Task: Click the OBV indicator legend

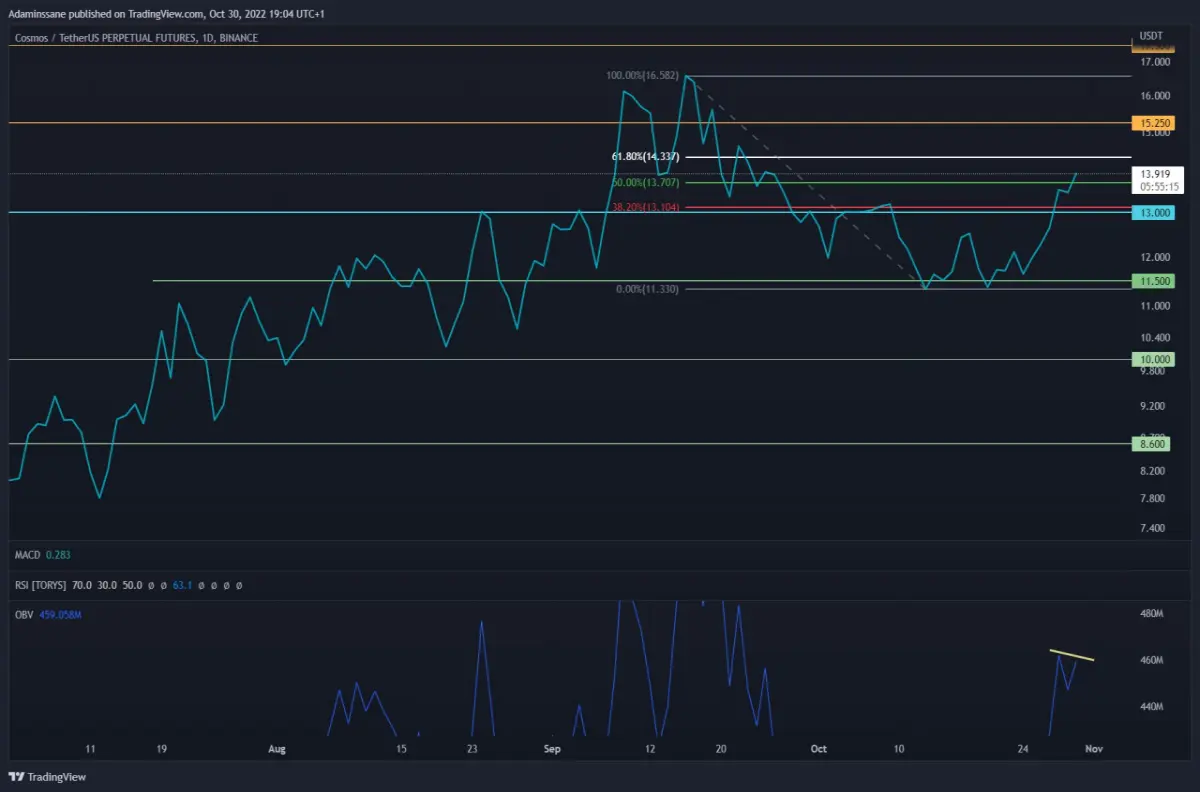Action: coord(47,614)
